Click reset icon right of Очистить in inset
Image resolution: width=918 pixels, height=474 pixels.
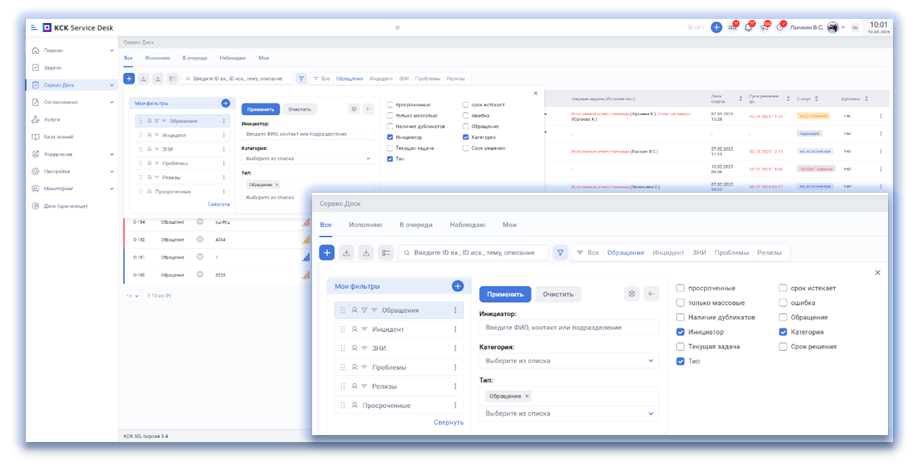click(632, 294)
